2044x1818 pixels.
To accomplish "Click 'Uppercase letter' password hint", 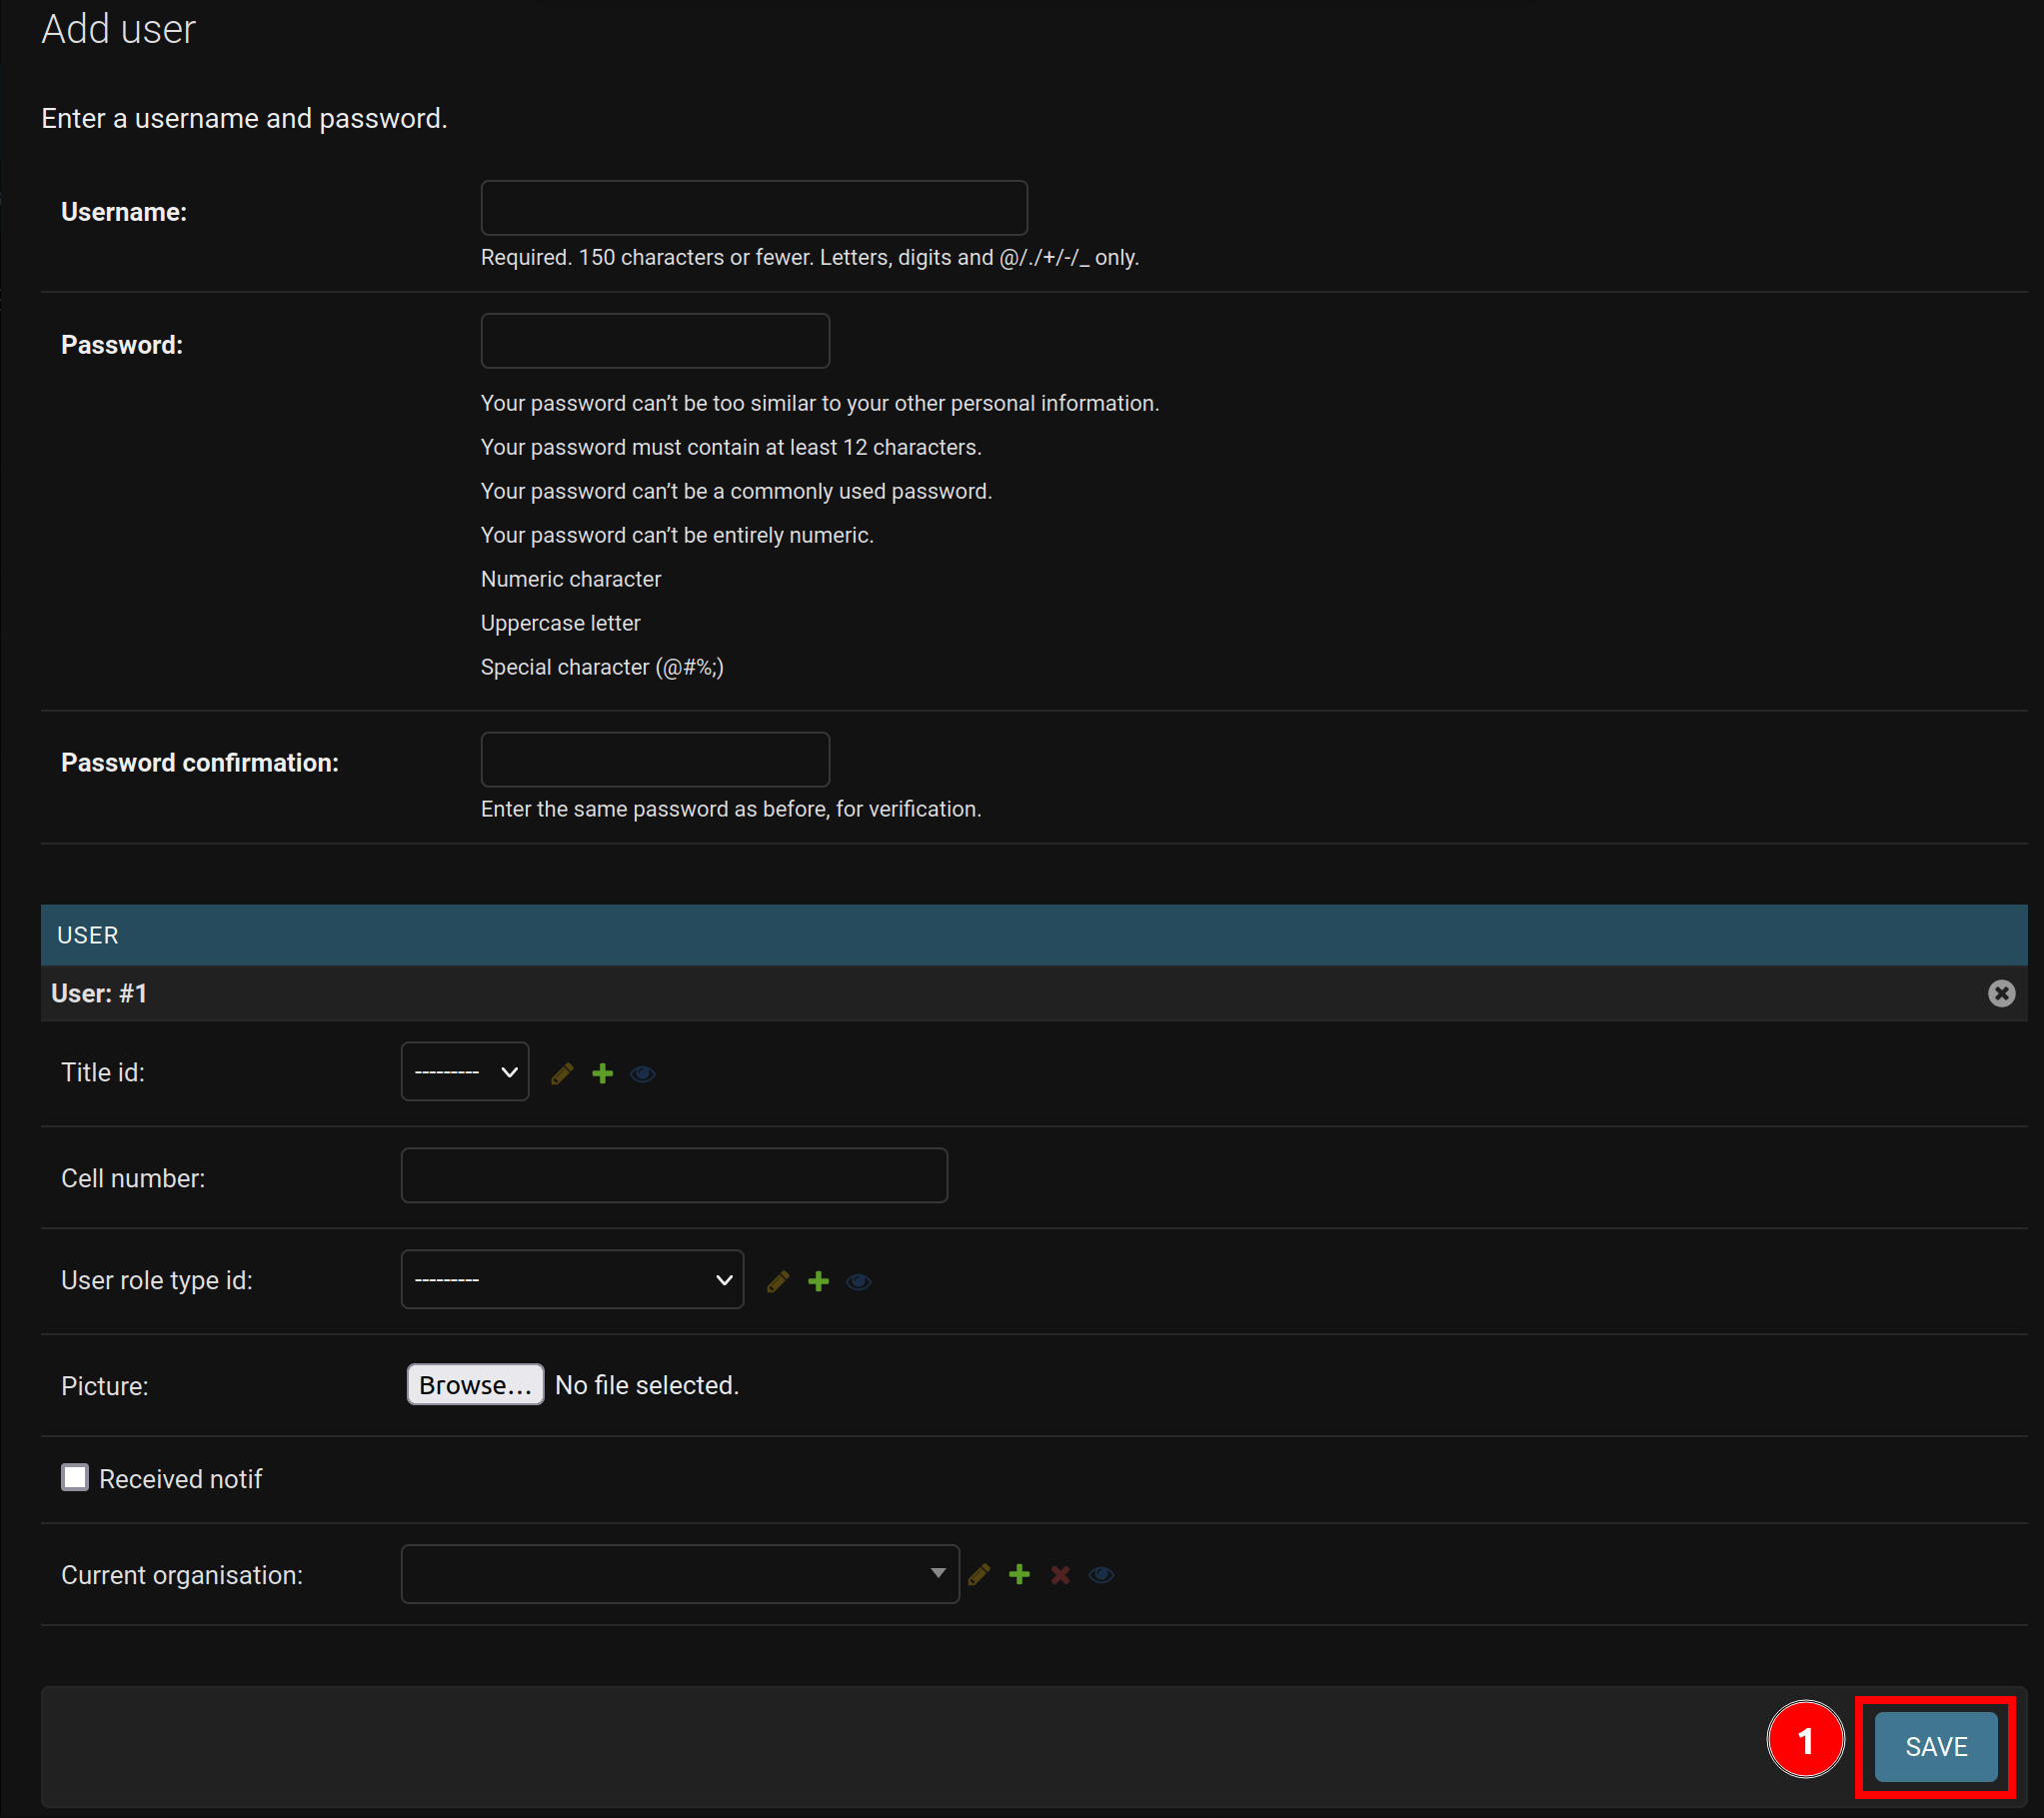I will click(560, 623).
